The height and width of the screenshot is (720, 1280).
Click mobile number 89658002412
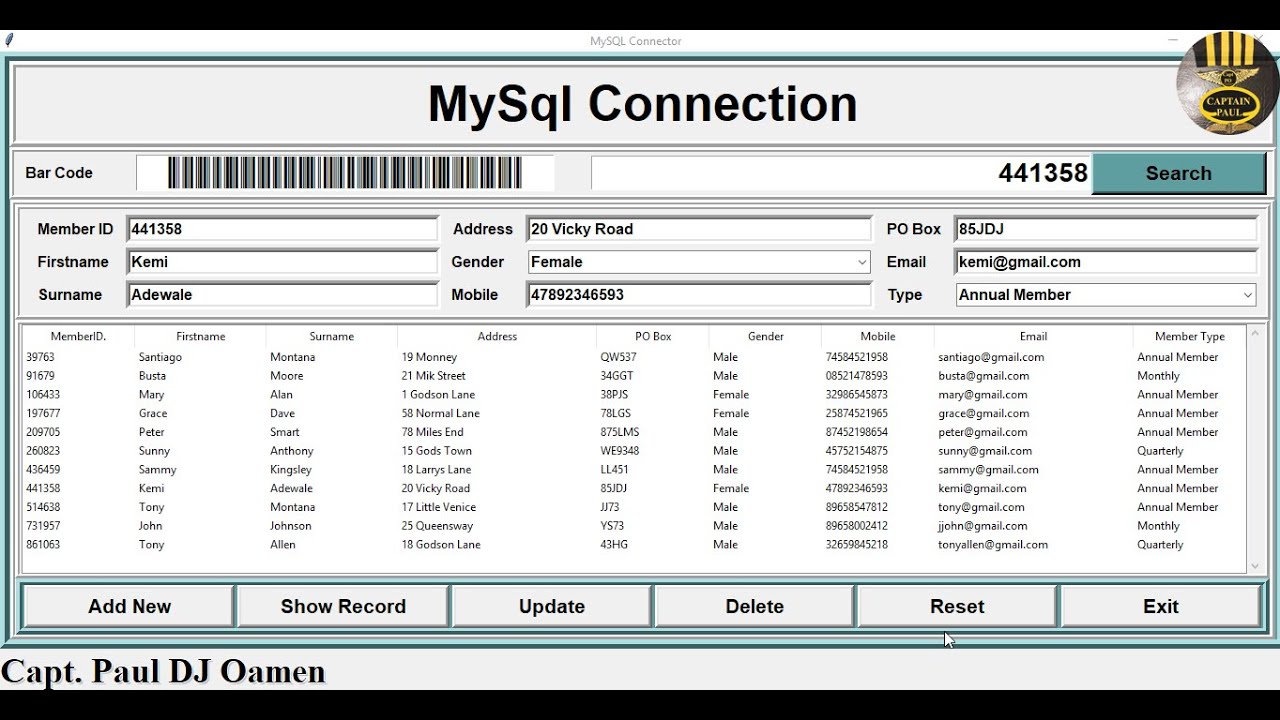(x=856, y=526)
